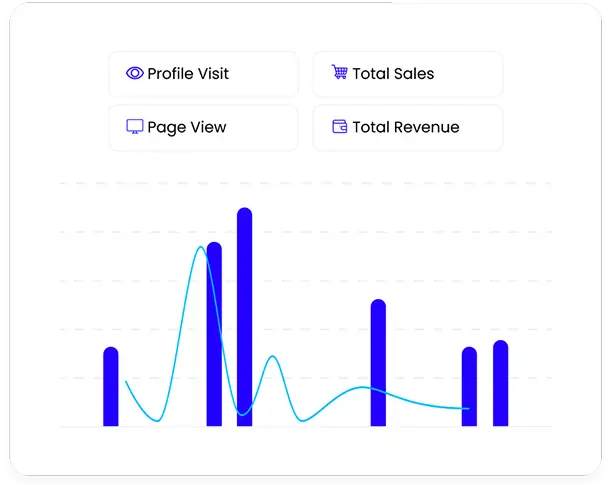The width and height of the screenshot is (608, 485).
Task: Open the Total Revenue metric
Action: [408, 128]
